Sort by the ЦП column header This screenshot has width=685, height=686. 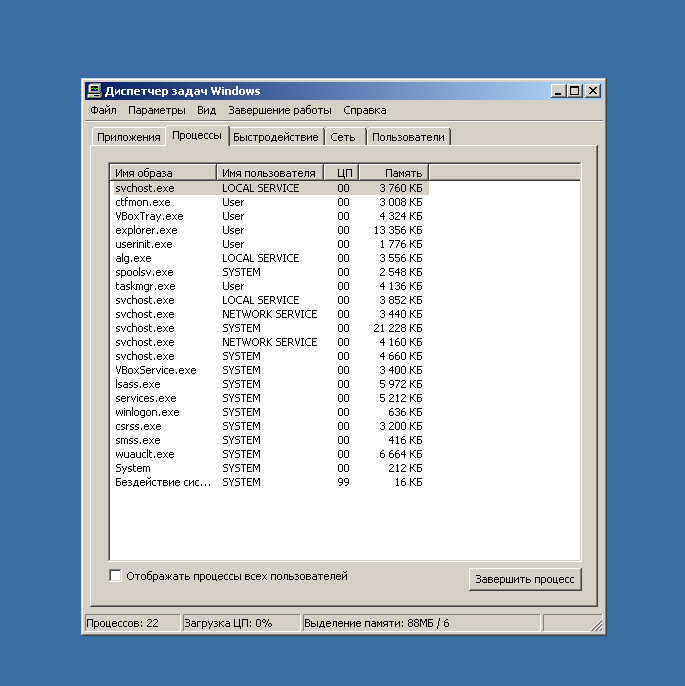point(341,173)
